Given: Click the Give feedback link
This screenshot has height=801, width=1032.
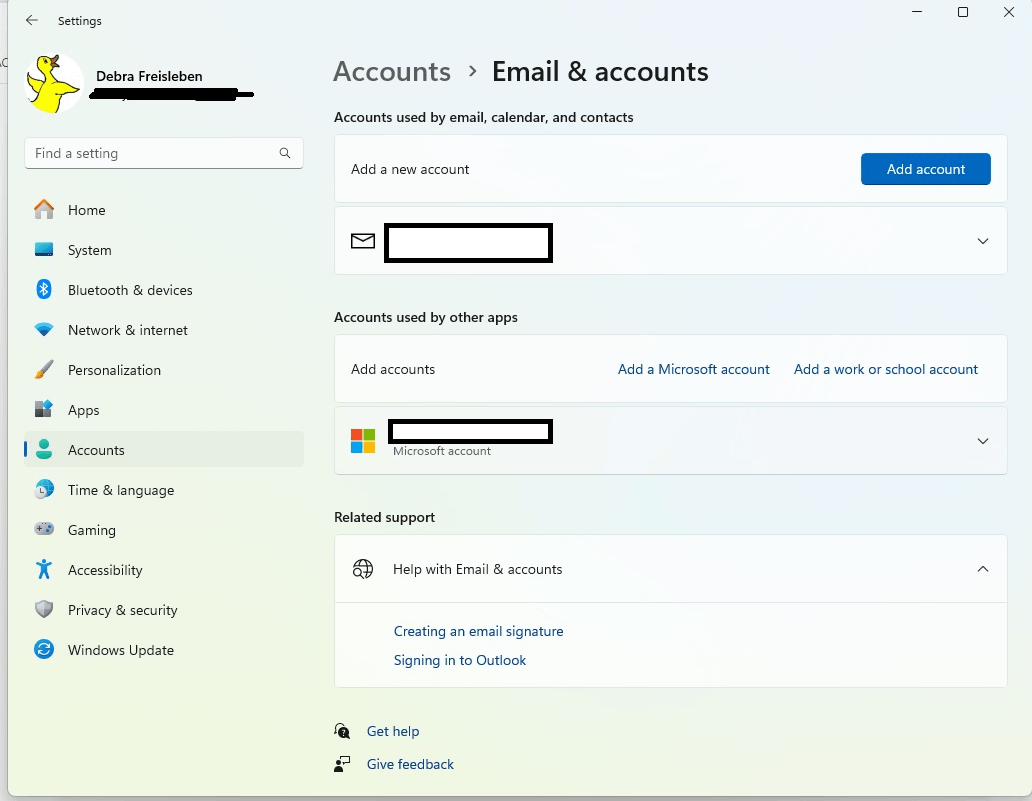Looking at the screenshot, I should (410, 764).
